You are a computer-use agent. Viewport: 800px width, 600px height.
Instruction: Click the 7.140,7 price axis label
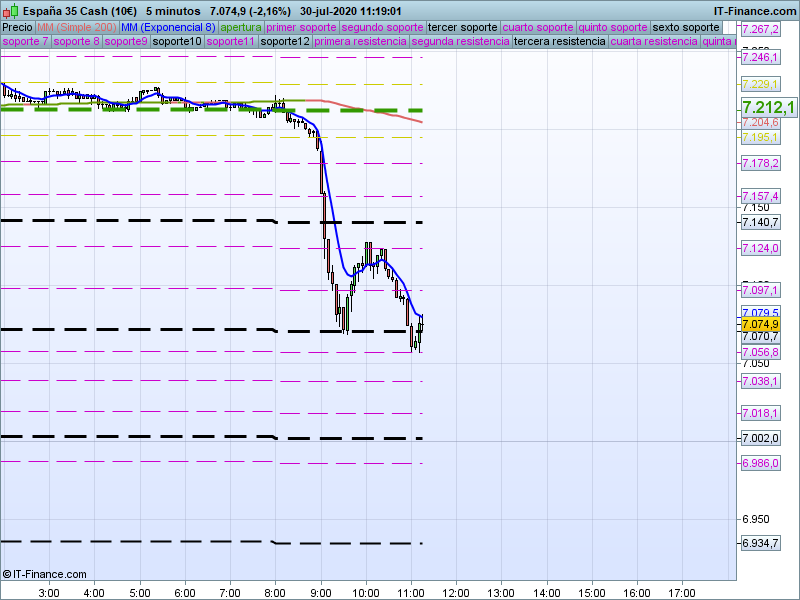[760, 222]
